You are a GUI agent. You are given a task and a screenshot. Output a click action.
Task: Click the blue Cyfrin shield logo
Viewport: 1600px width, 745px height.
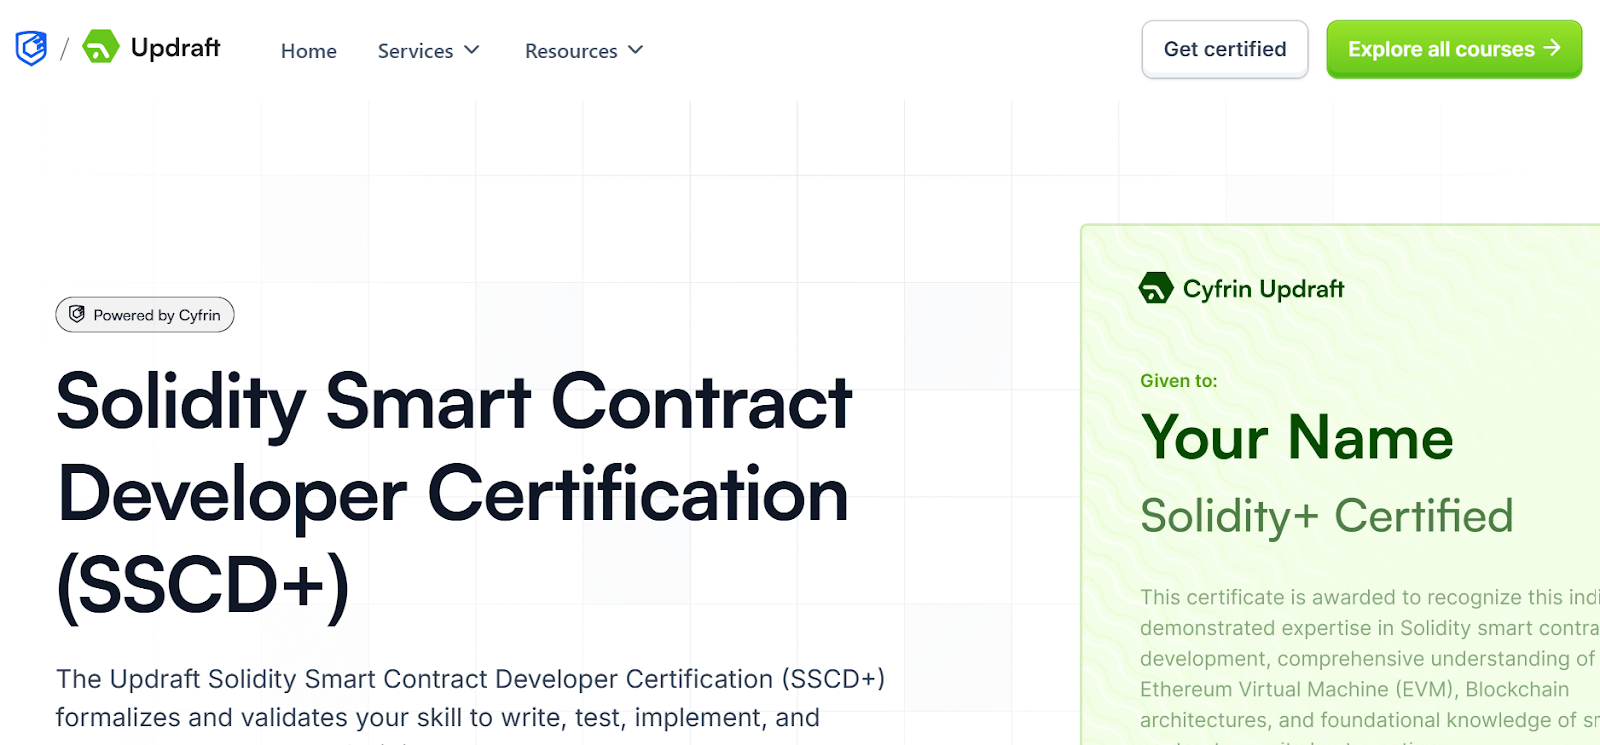31,48
